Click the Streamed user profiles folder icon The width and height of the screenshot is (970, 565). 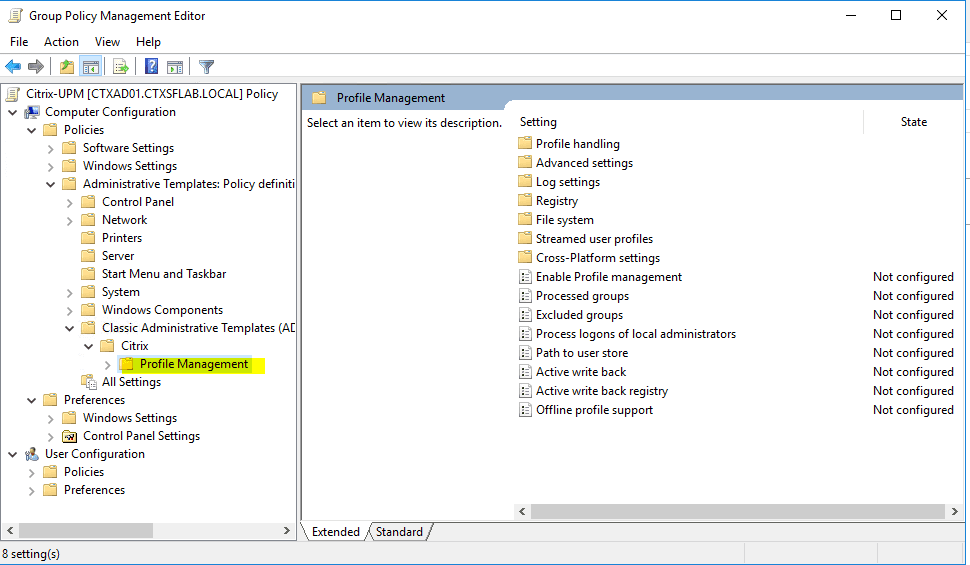[525, 238]
